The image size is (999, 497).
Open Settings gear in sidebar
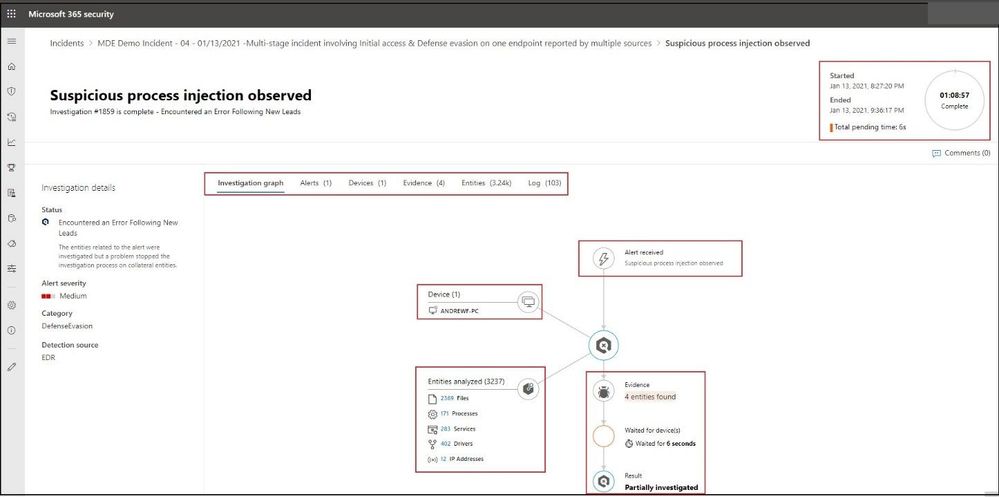point(11,305)
